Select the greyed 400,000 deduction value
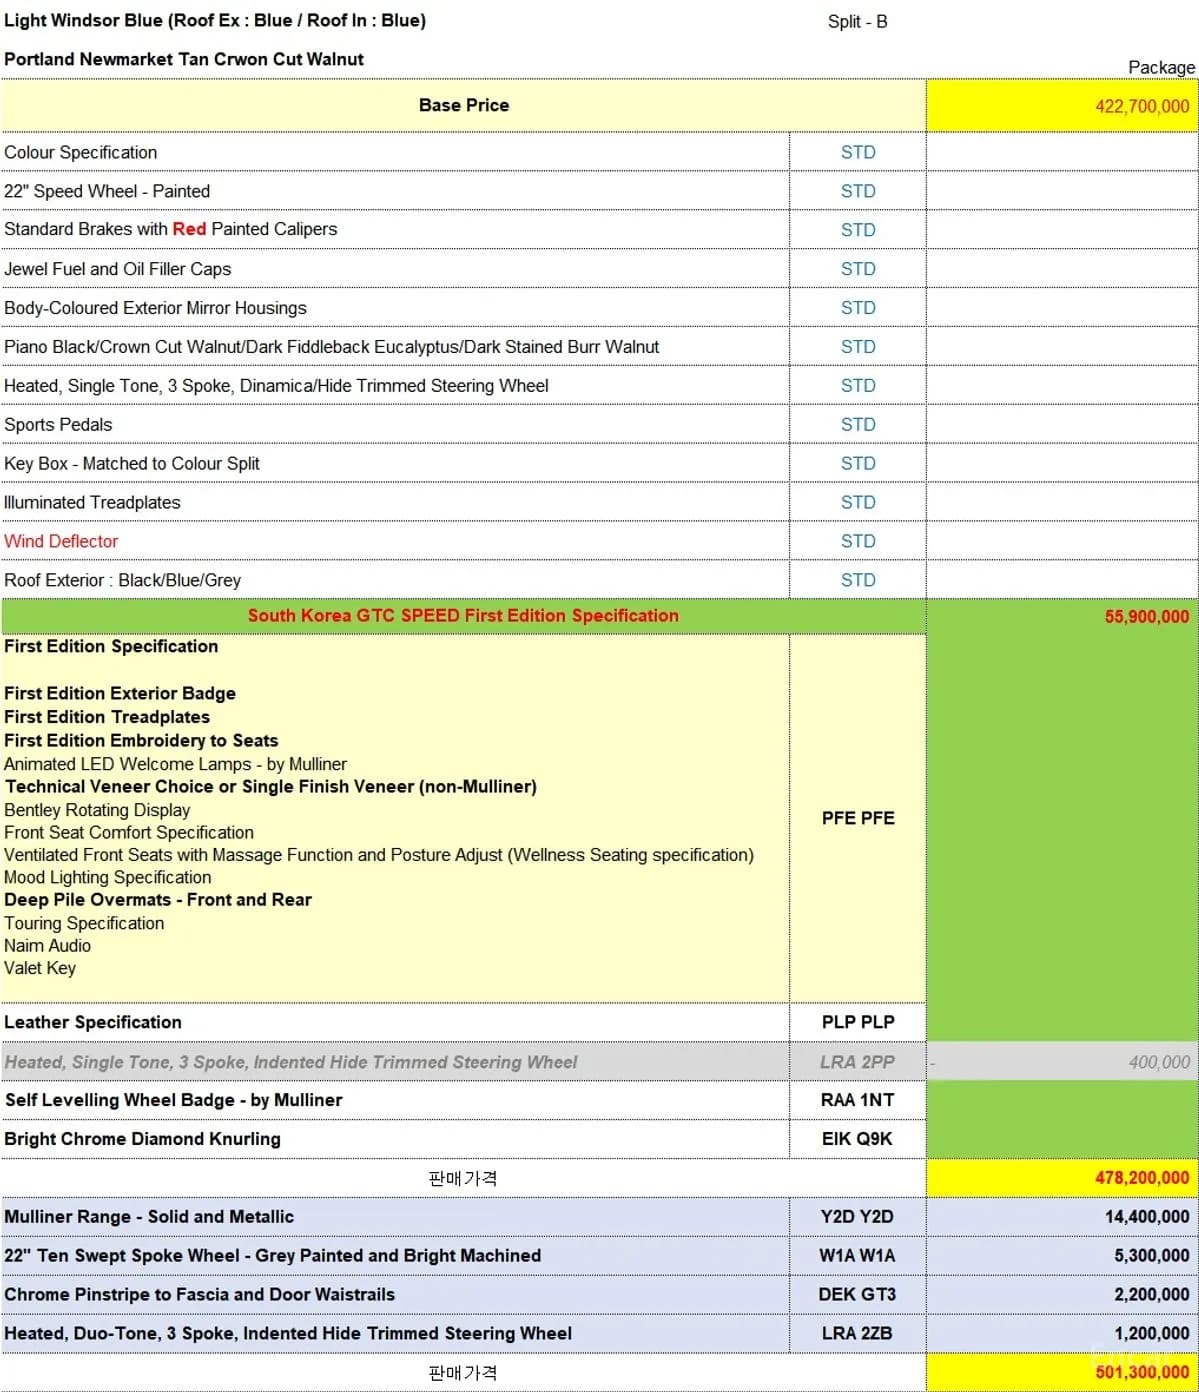 click(x=1159, y=1062)
